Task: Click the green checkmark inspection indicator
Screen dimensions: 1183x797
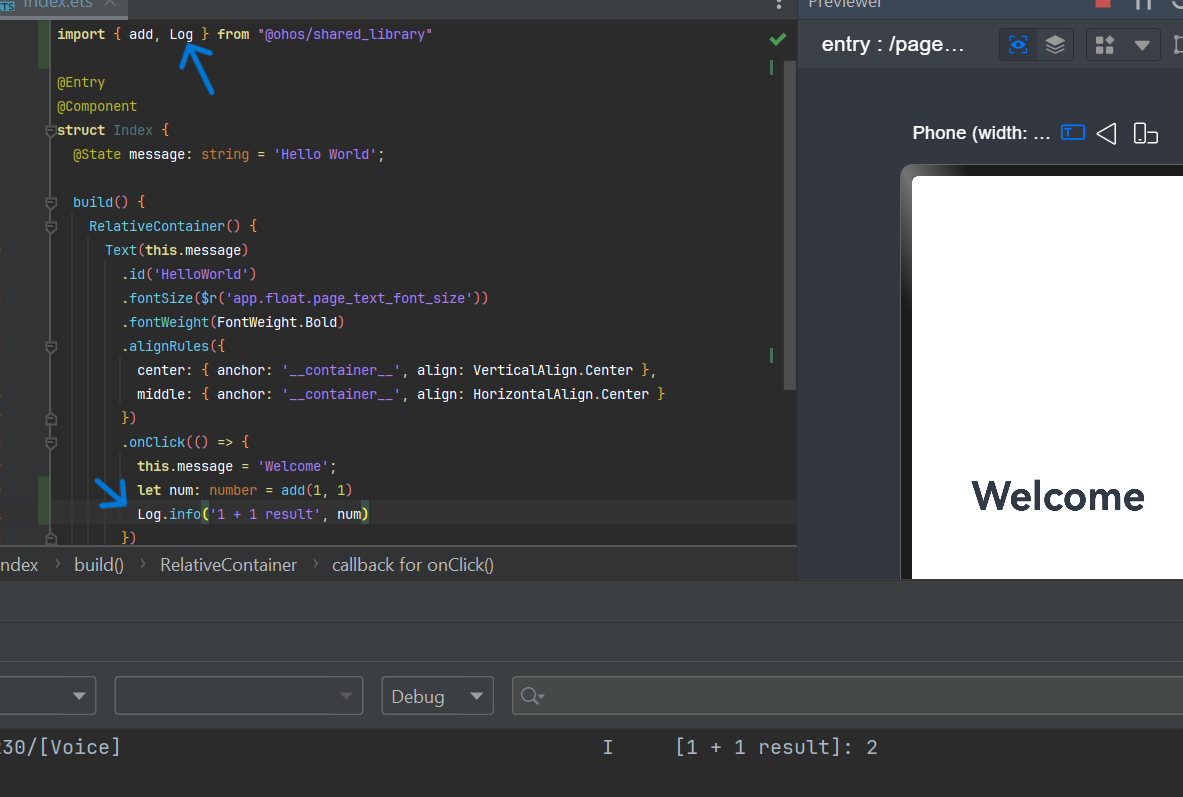Action: click(777, 39)
